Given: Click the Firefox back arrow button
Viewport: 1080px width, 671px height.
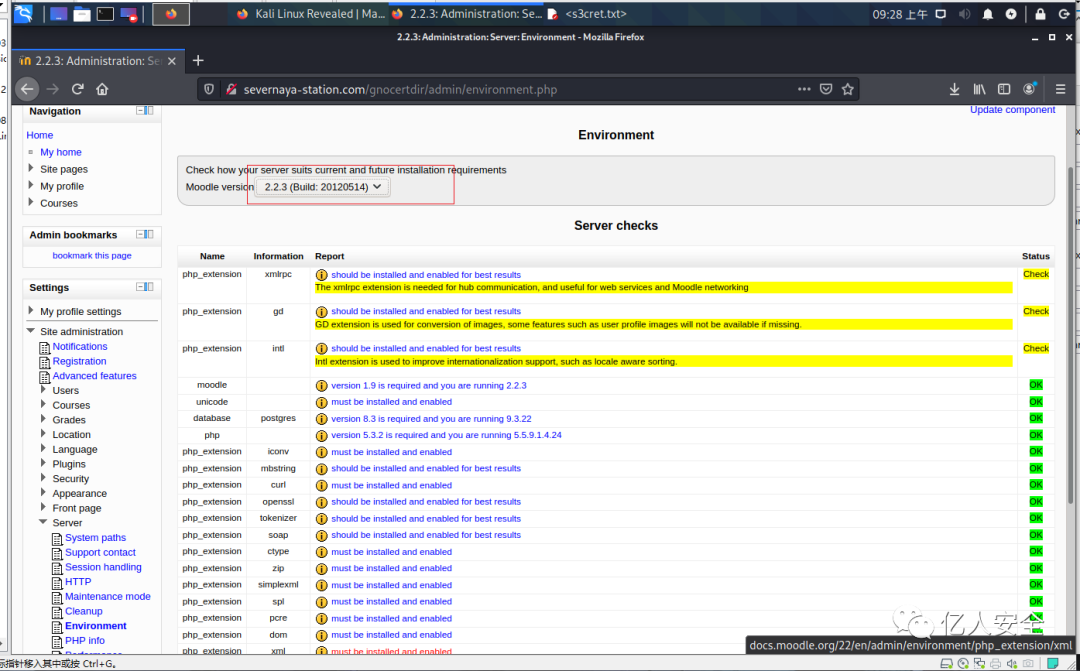Looking at the screenshot, I should (x=26, y=89).
